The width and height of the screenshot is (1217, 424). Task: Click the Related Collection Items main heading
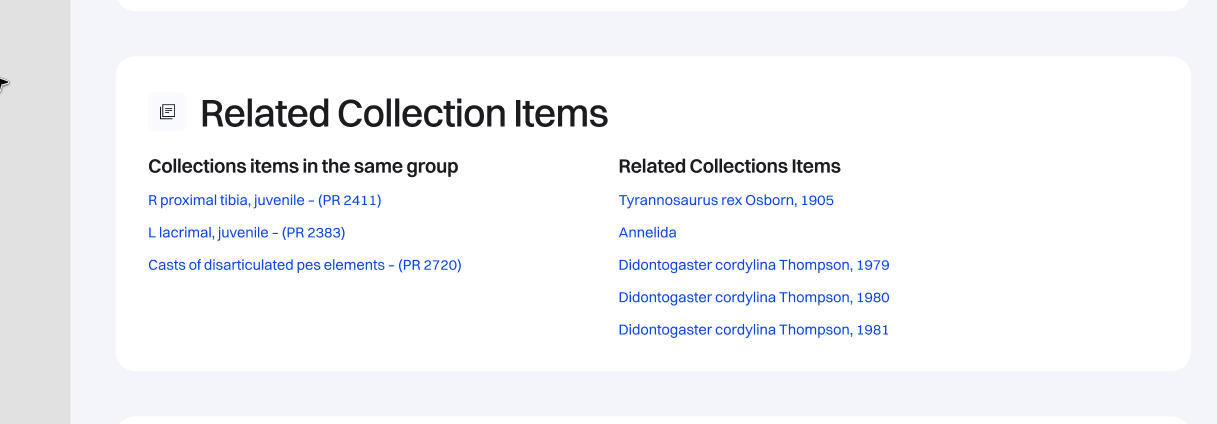point(404,113)
